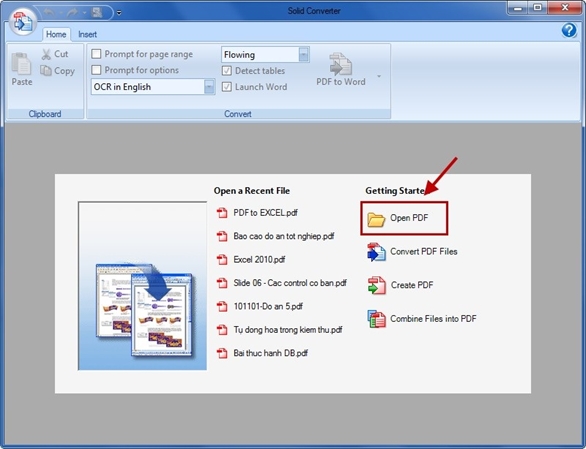Click the Create PDF icon
The image size is (586, 449).
(377, 285)
